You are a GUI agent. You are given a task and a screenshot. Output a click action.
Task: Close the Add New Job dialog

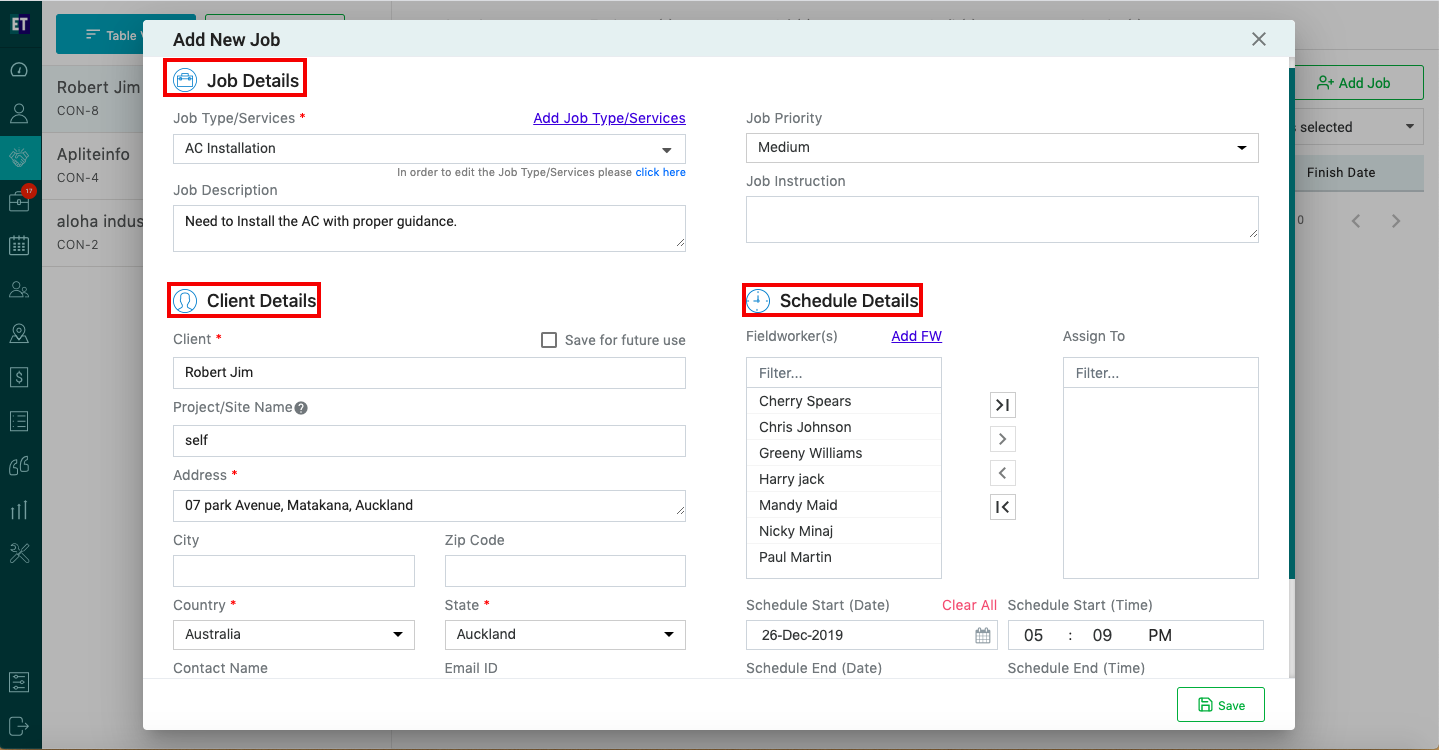coord(1259,39)
